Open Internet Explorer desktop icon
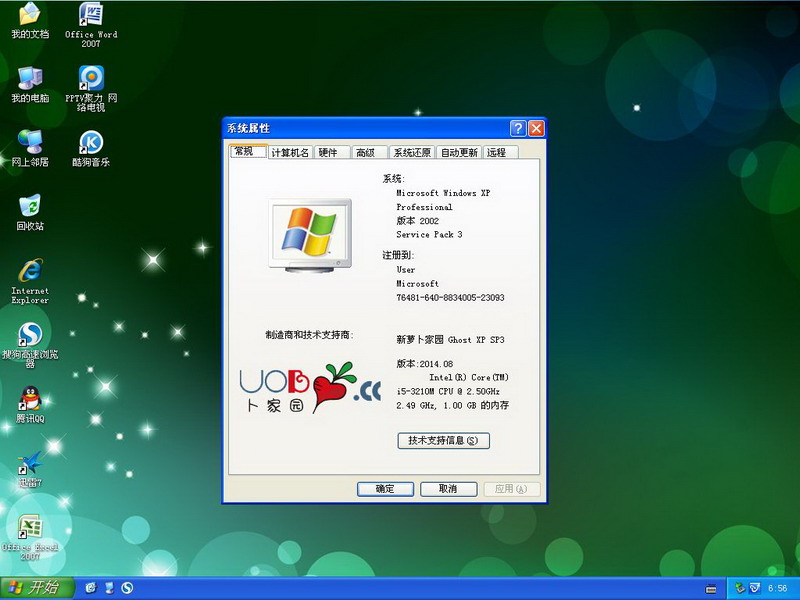The height and width of the screenshot is (600, 800). [30, 281]
